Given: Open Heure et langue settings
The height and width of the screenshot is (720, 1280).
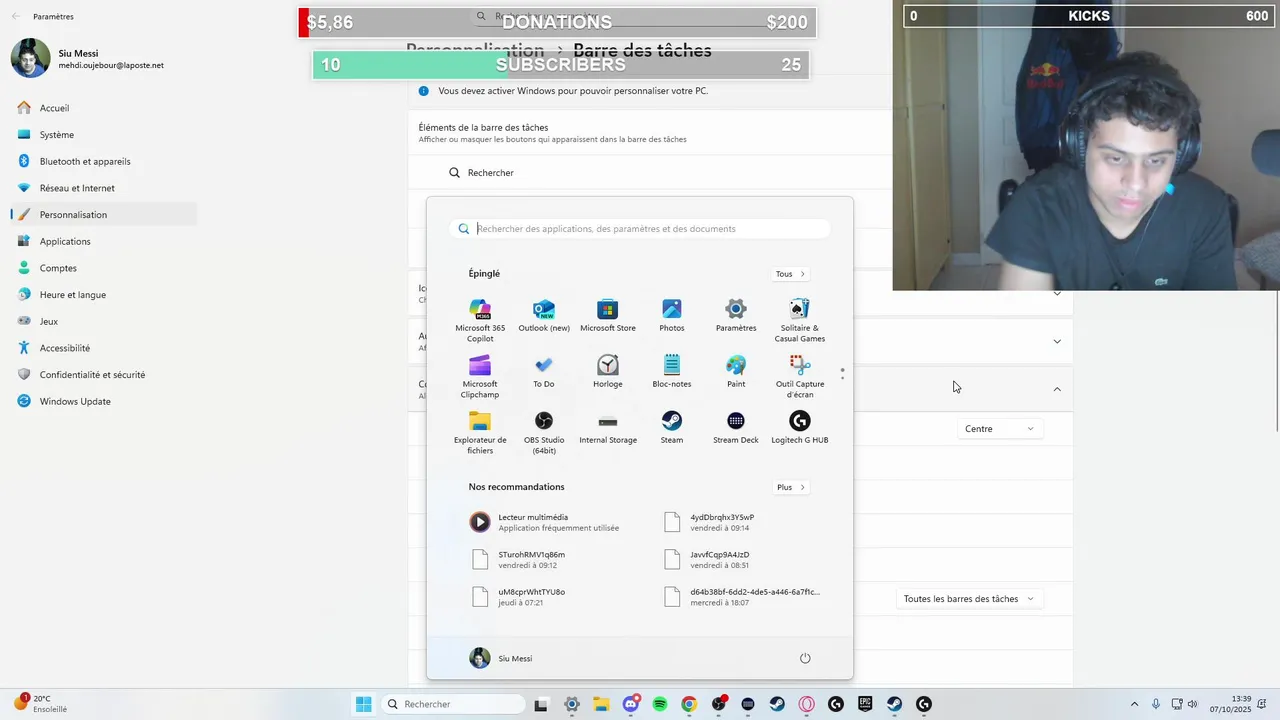Looking at the screenshot, I should tap(104, 295).
